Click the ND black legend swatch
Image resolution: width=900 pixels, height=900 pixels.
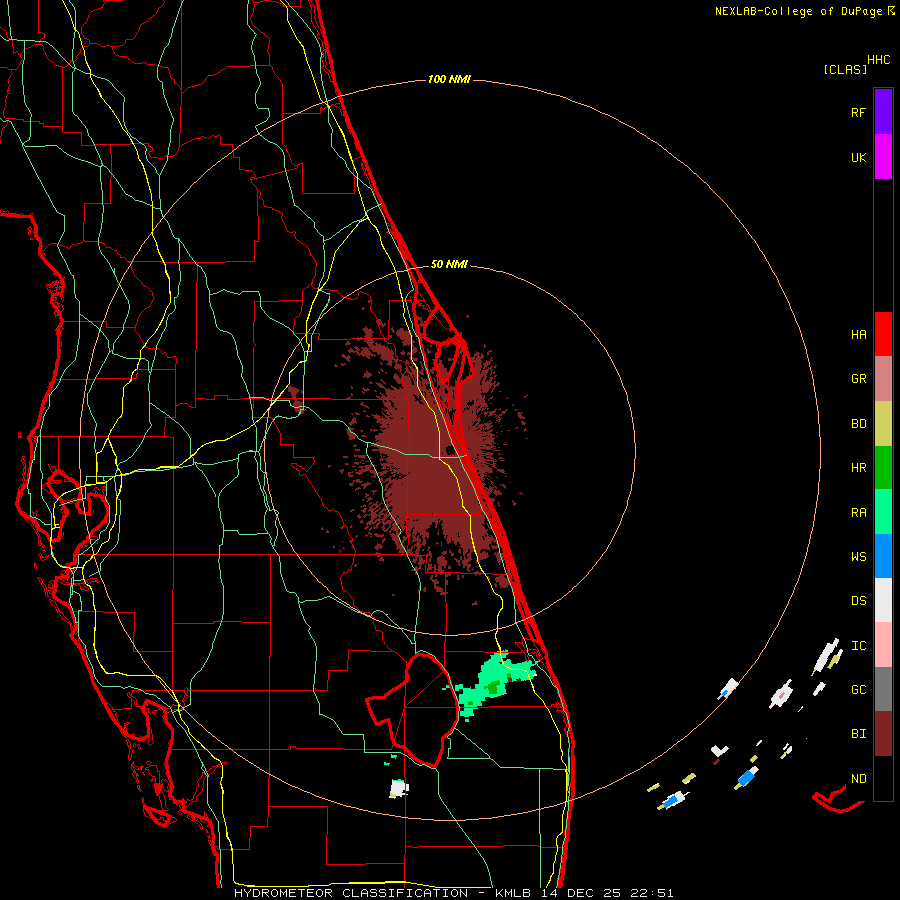click(x=883, y=778)
